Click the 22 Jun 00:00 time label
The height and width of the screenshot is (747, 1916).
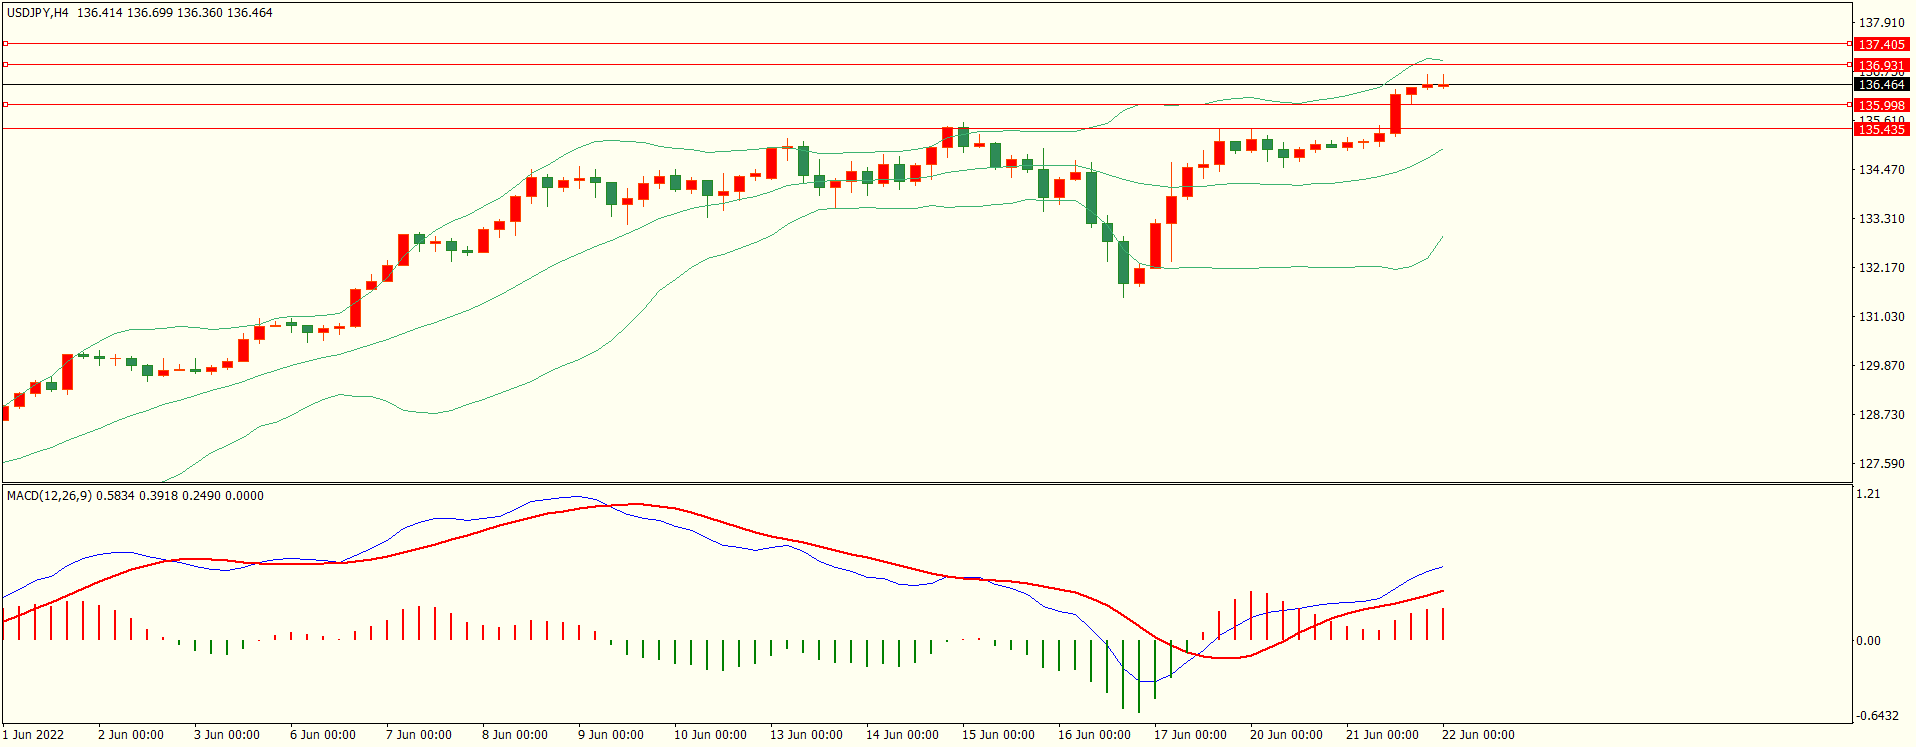[x=1477, y=735]
